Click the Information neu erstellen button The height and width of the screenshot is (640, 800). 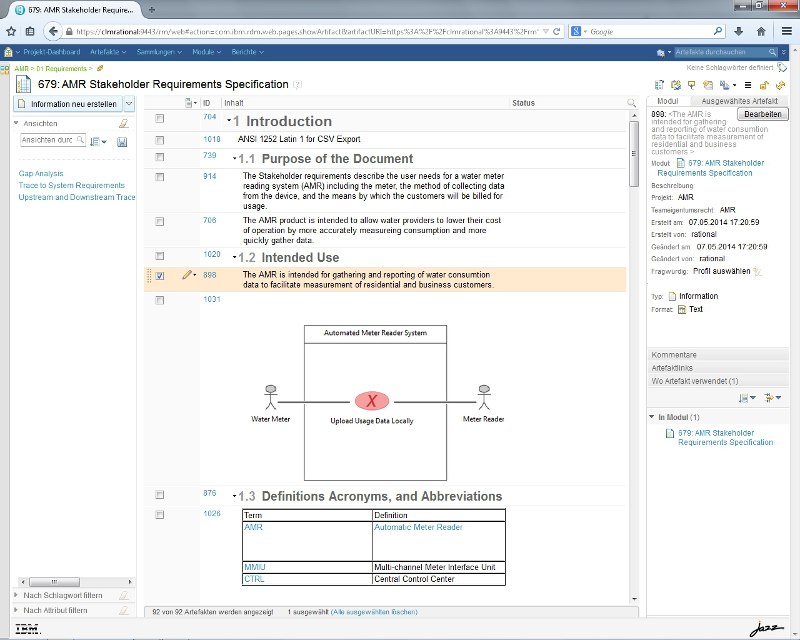click(x=68, y=104)
